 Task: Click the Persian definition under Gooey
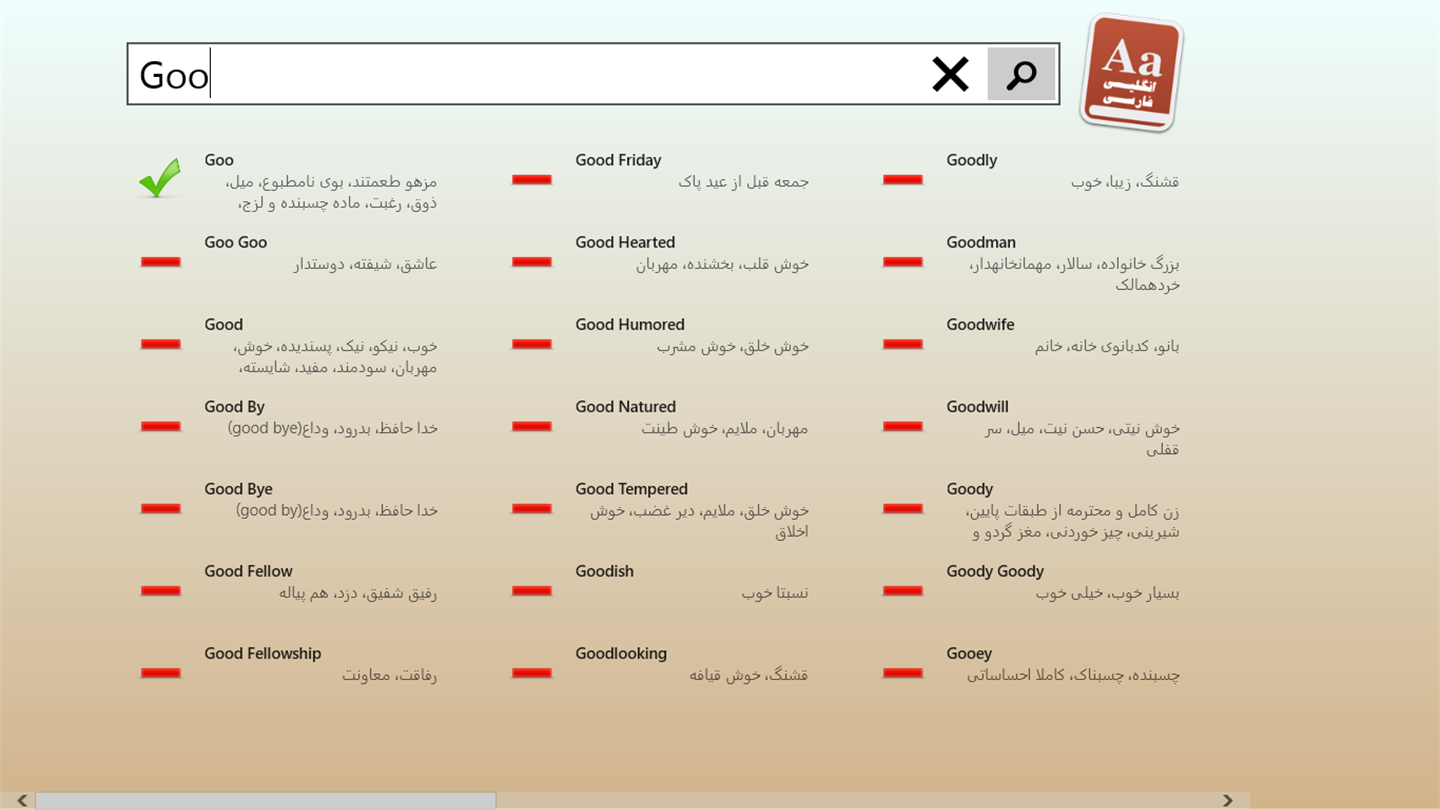coord(1073,675)
